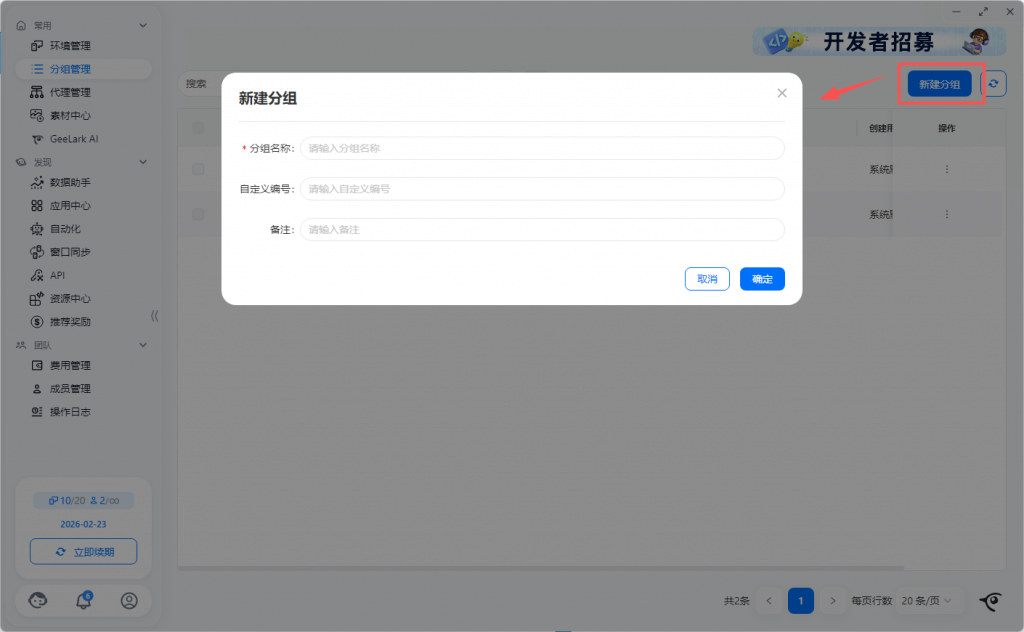Screen dimensions: 1024x632
Task: Collapse the 常用 sidebar section
Action: [143, 25]
